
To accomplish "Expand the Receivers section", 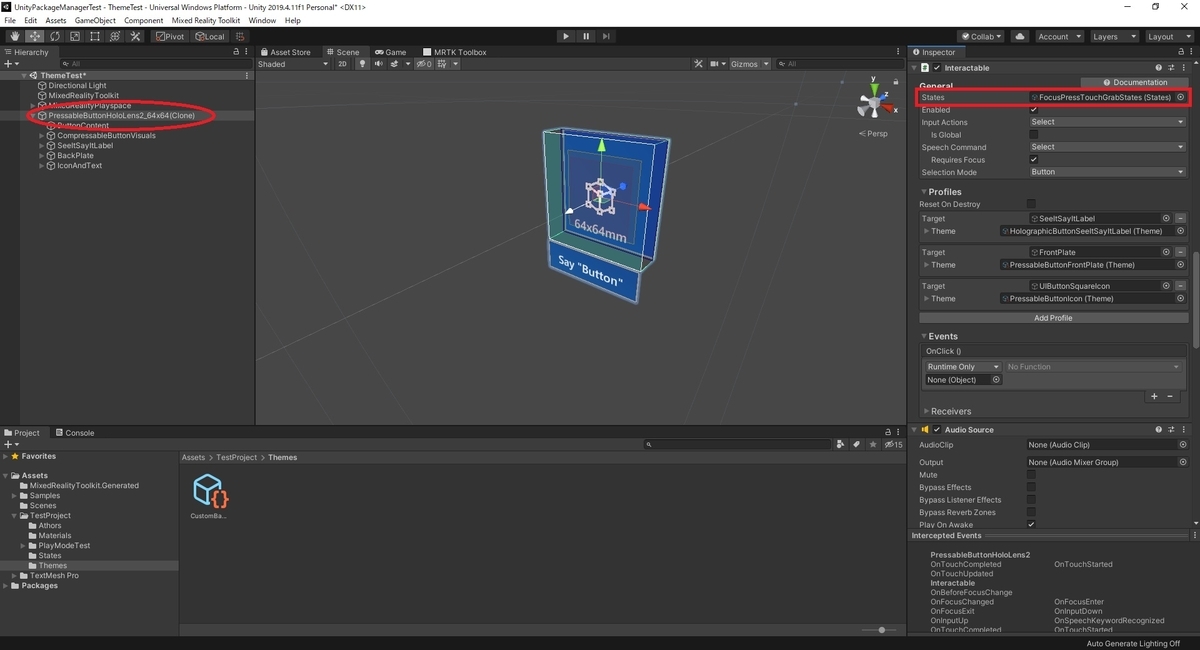I will click(x=927, y=411).
